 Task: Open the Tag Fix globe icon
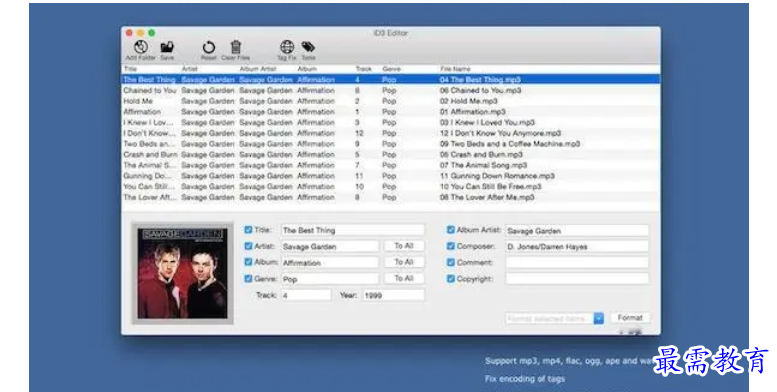click(x=287, y=47)
